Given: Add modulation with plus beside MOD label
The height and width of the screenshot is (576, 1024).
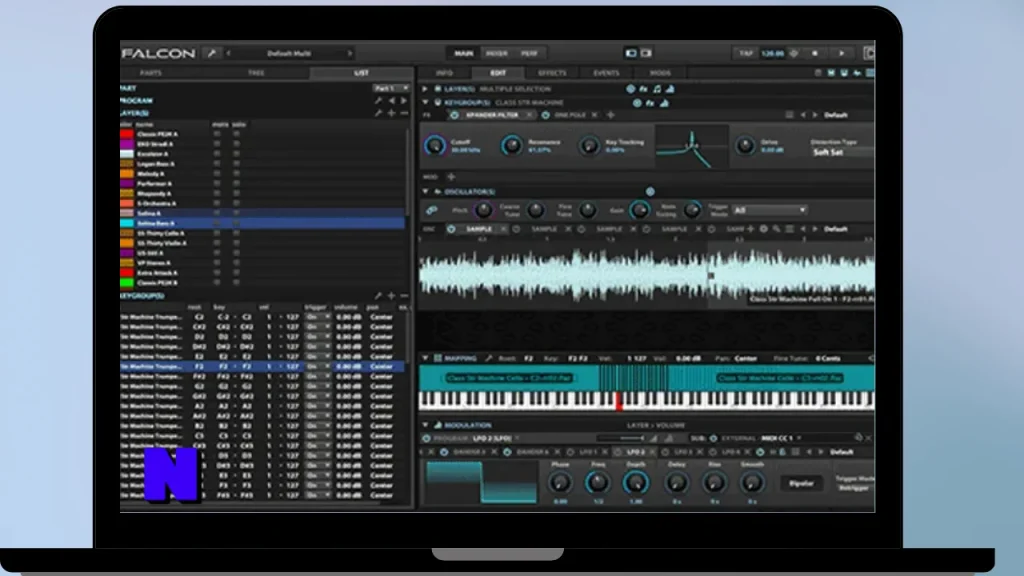Looking at the screenshot, I should pyautogui.click(x=451, y=176).
